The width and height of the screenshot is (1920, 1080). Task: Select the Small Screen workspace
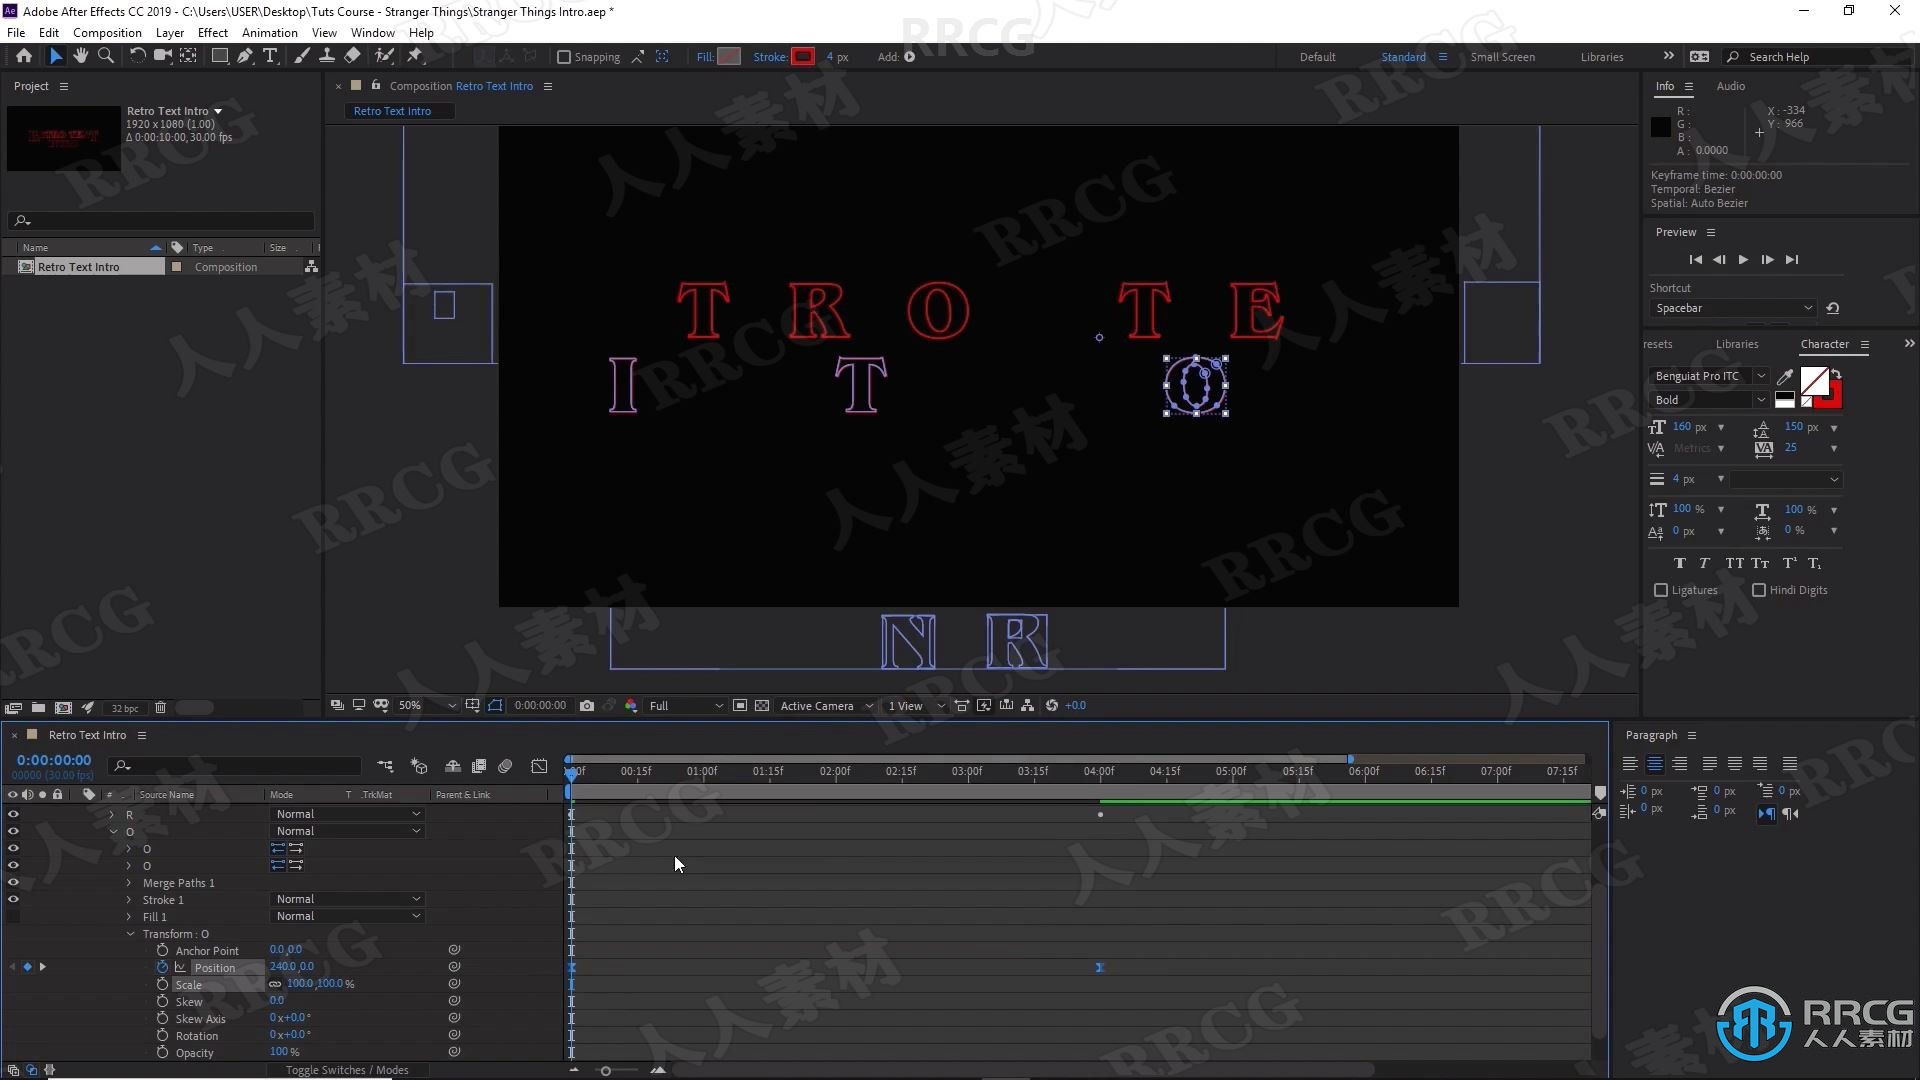click(x=1502, y=57)
